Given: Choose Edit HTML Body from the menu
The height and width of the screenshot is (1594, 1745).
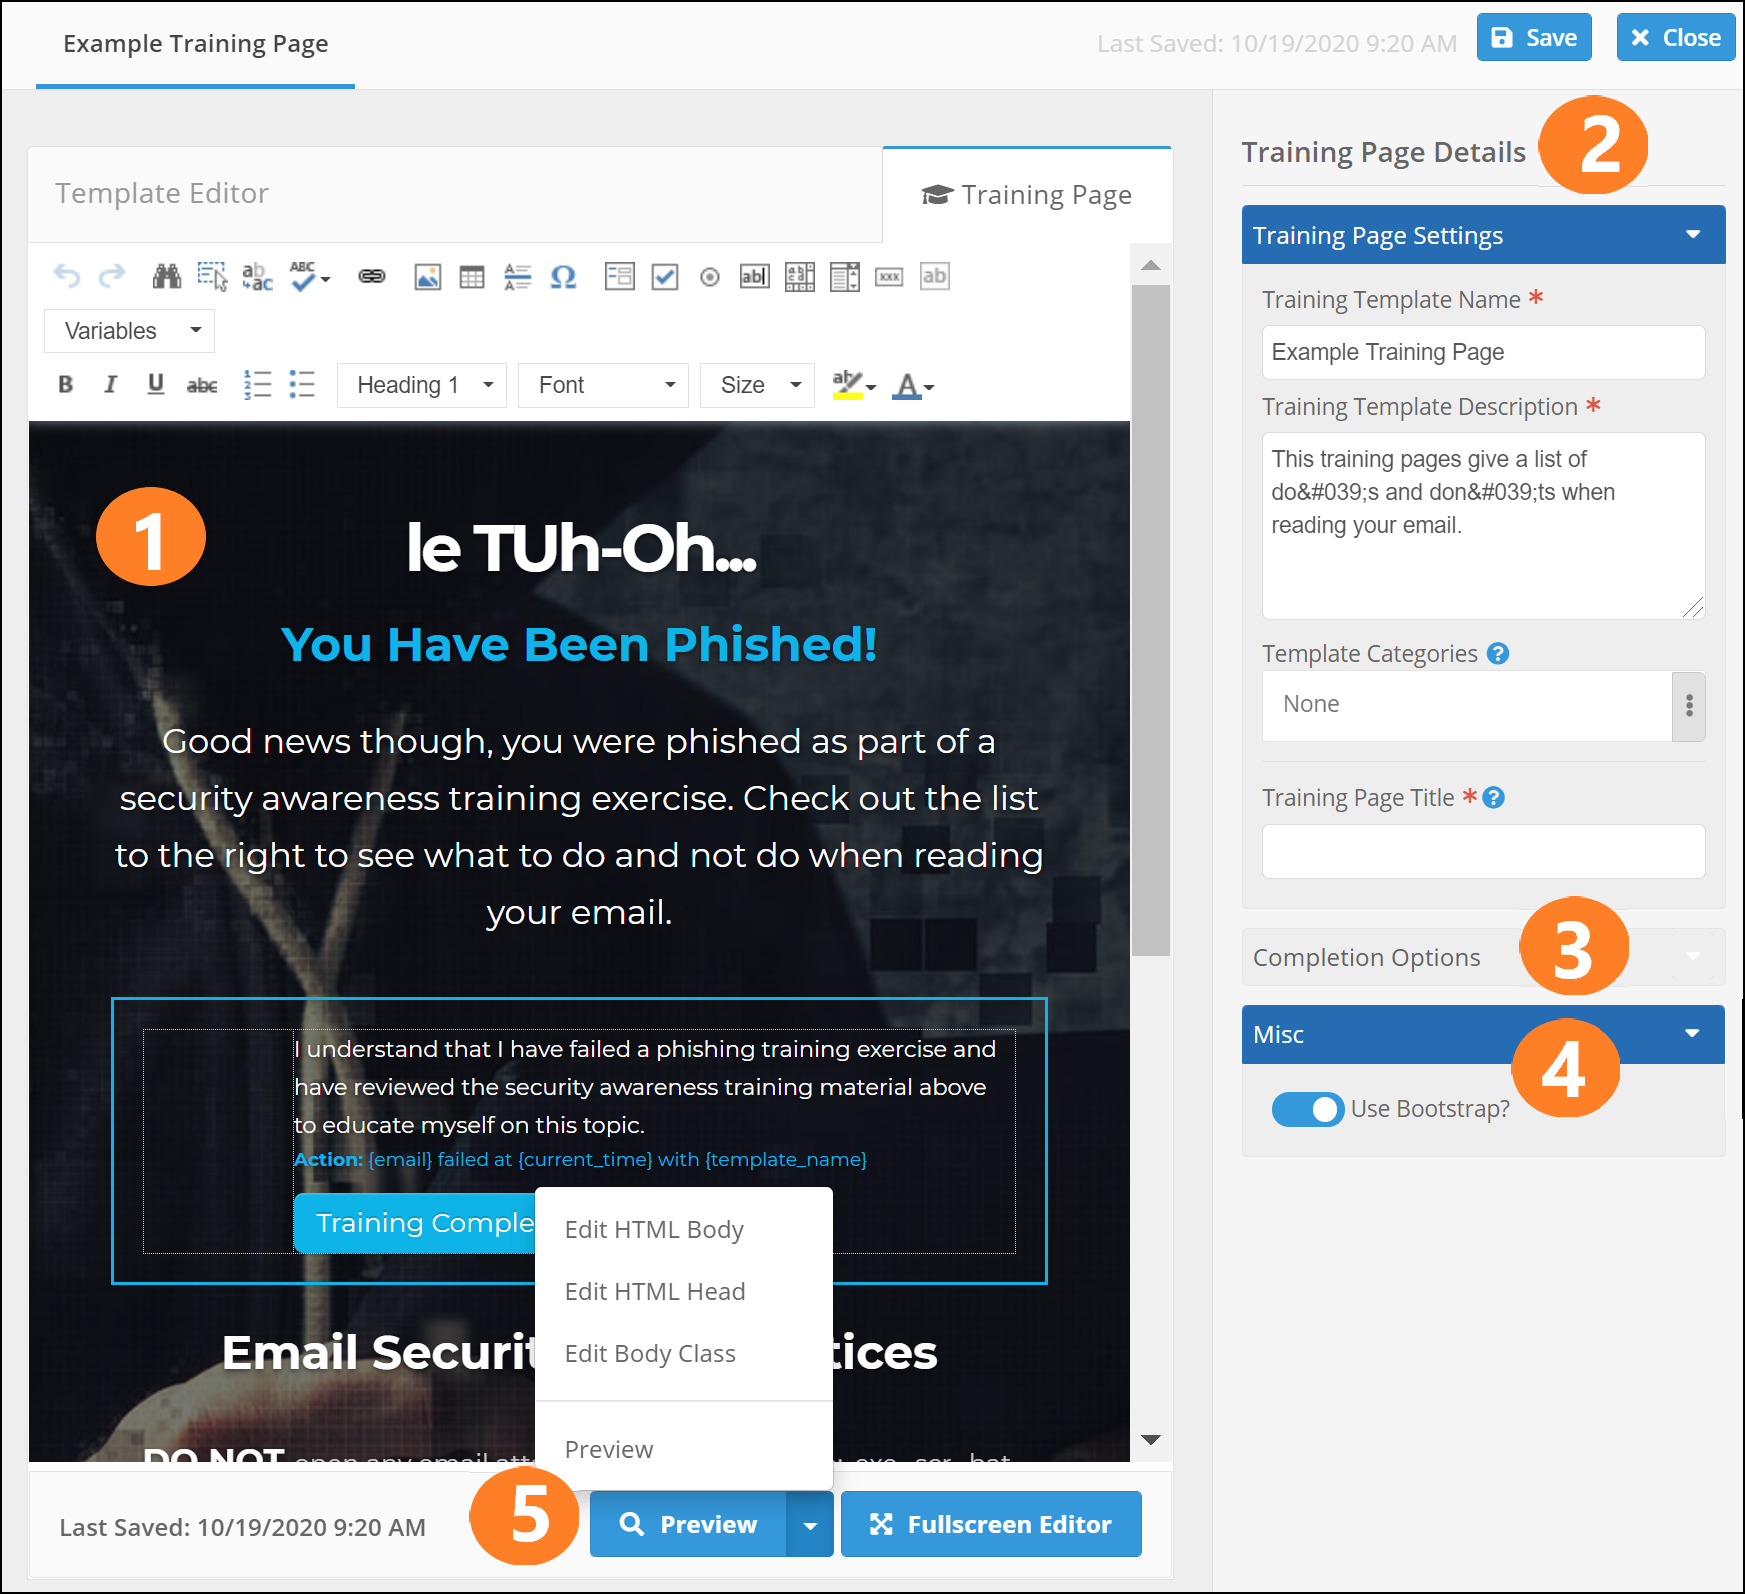Looking at the screenshot, I should click(654, 1230).
